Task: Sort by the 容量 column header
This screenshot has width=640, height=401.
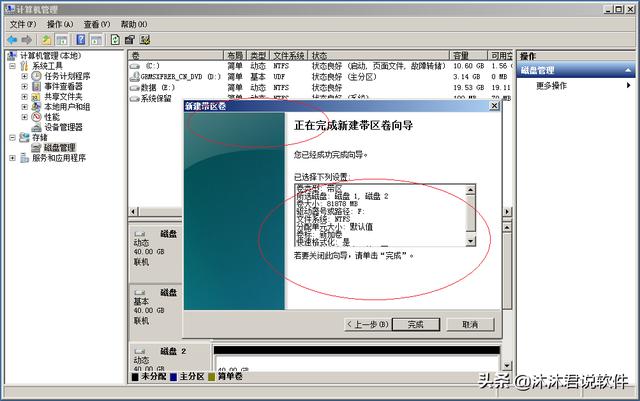Action: (469, 56)
